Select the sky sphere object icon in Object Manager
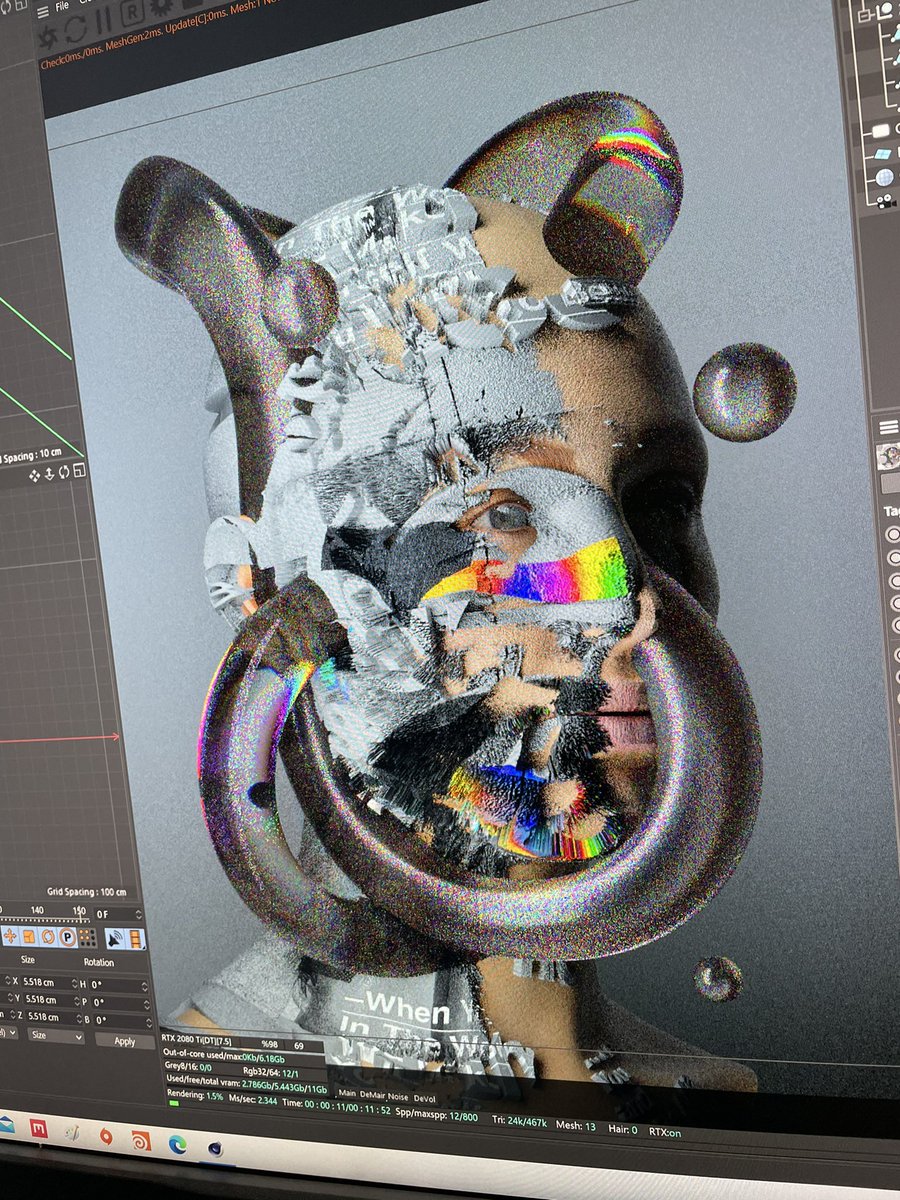Screen dimensions: 900x1200 [x=885, y=177]
